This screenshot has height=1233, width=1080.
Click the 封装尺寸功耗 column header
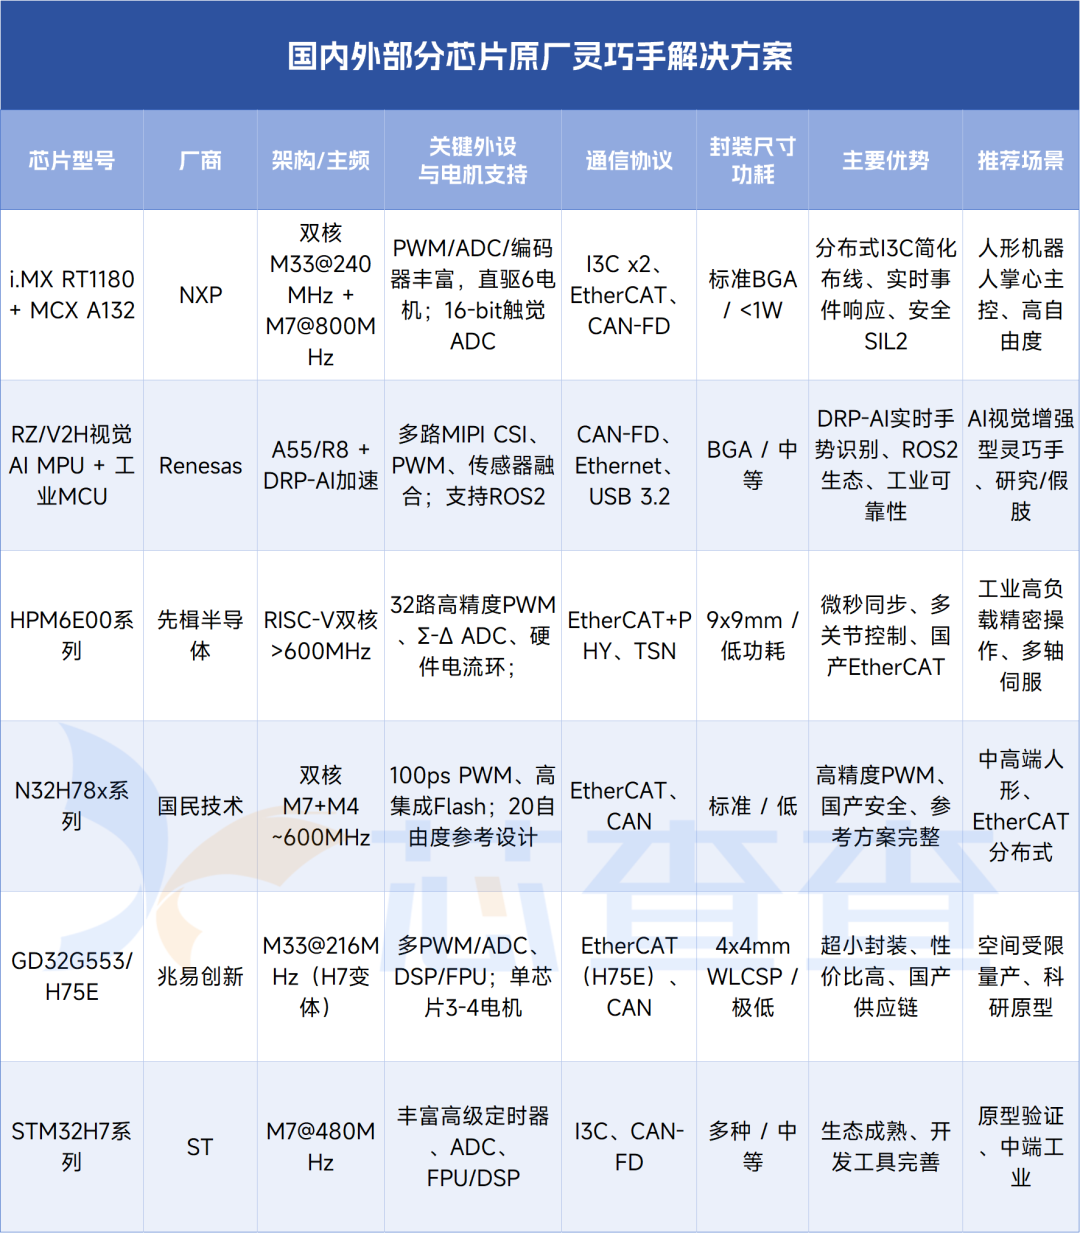click(753, 160)
